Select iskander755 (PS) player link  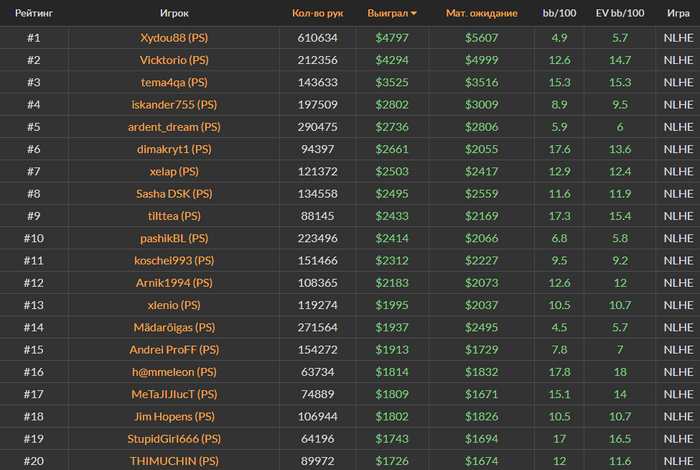[174, 105]
